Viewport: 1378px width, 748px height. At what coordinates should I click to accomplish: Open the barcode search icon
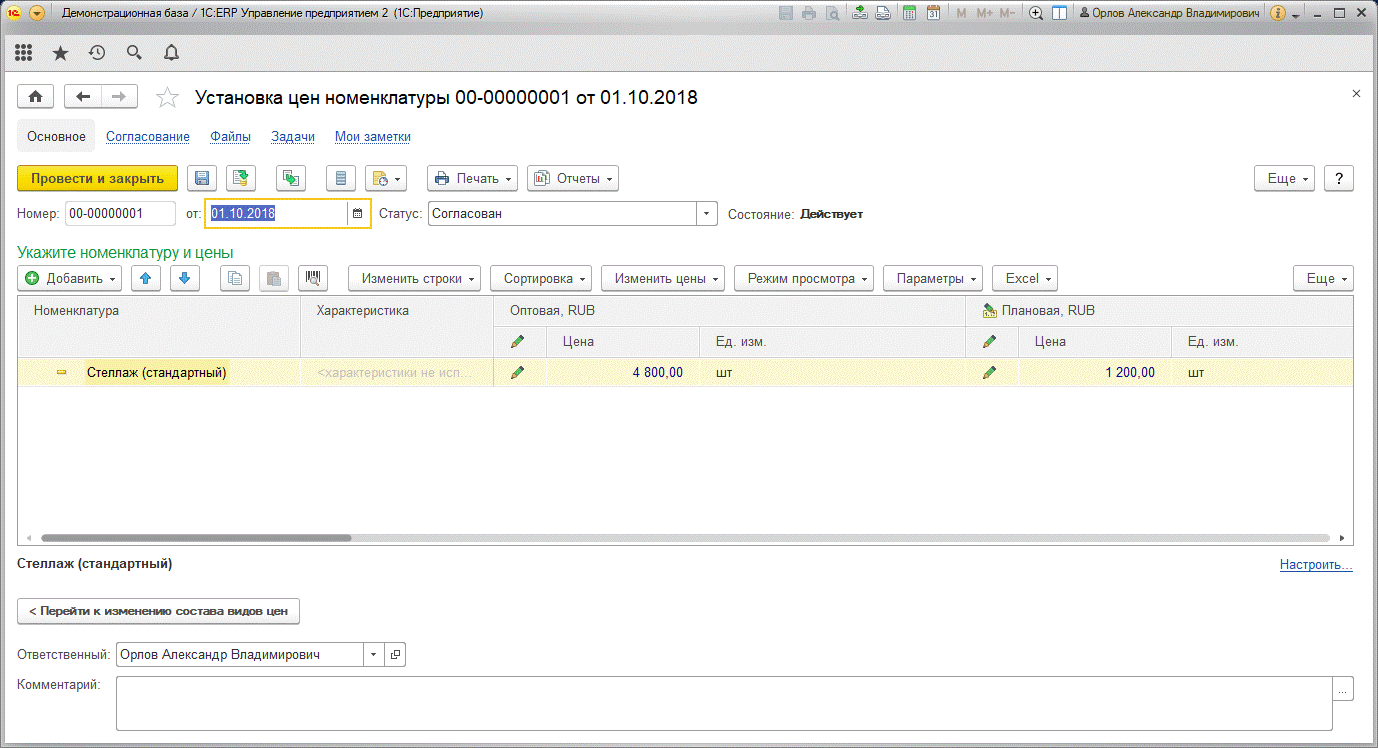[x=315, y=278]
